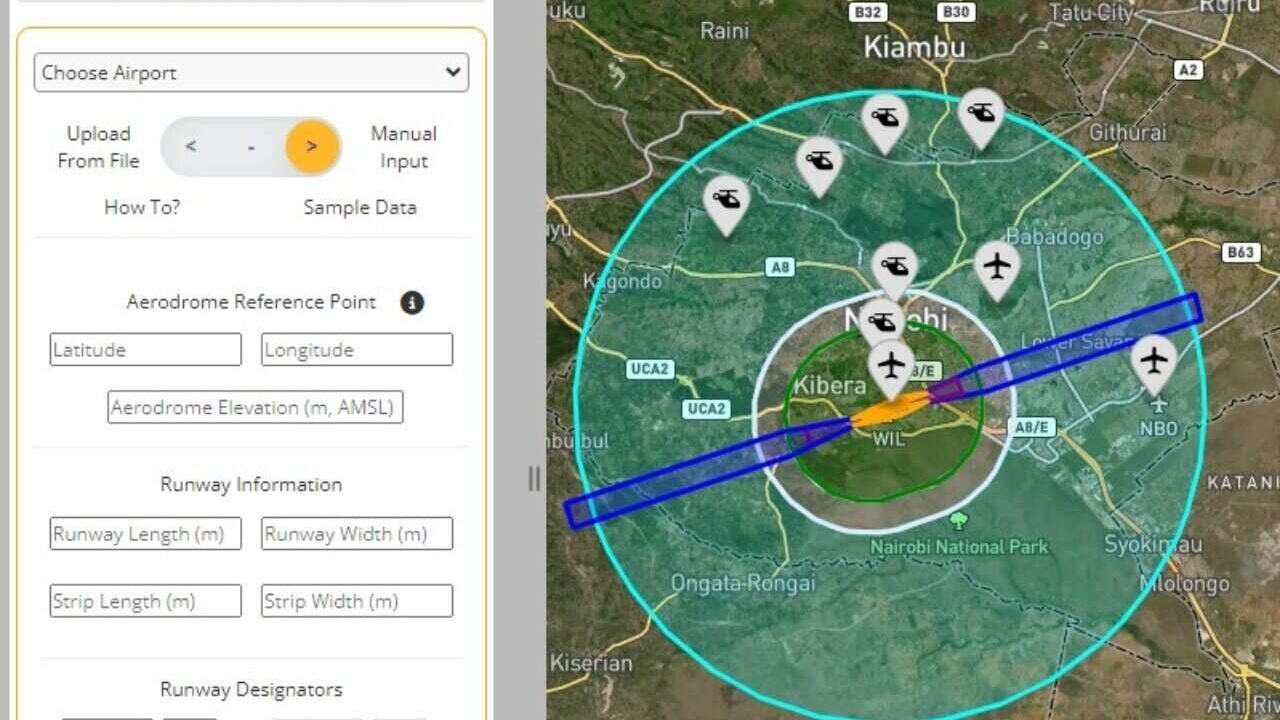The height and width of the screenshot is (720, 1280).
Task: Focus the Longitude input field
Action: pos(357,350)
